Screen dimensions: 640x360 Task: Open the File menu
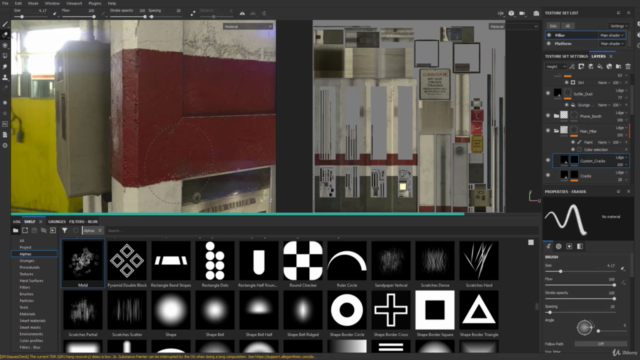pos(5,3)
